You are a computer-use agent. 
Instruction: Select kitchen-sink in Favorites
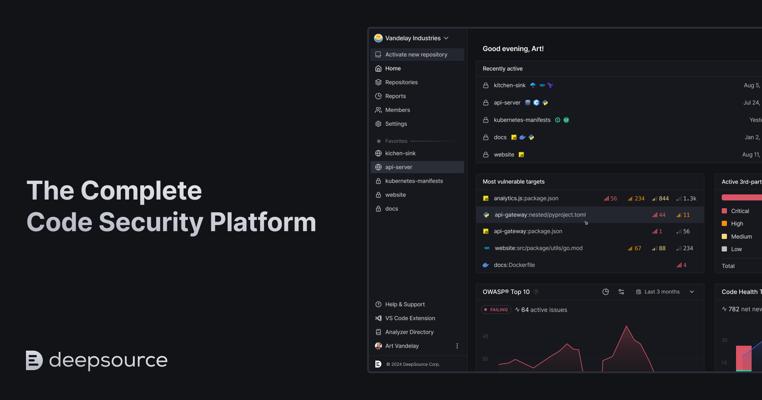click(x=400, y=154)
